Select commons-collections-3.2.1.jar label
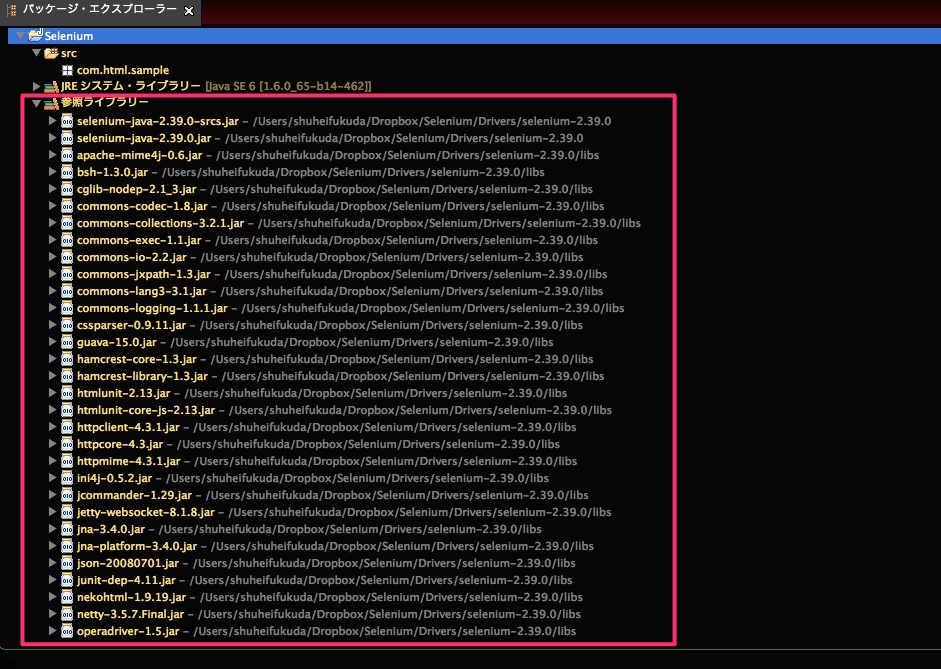 160,223
